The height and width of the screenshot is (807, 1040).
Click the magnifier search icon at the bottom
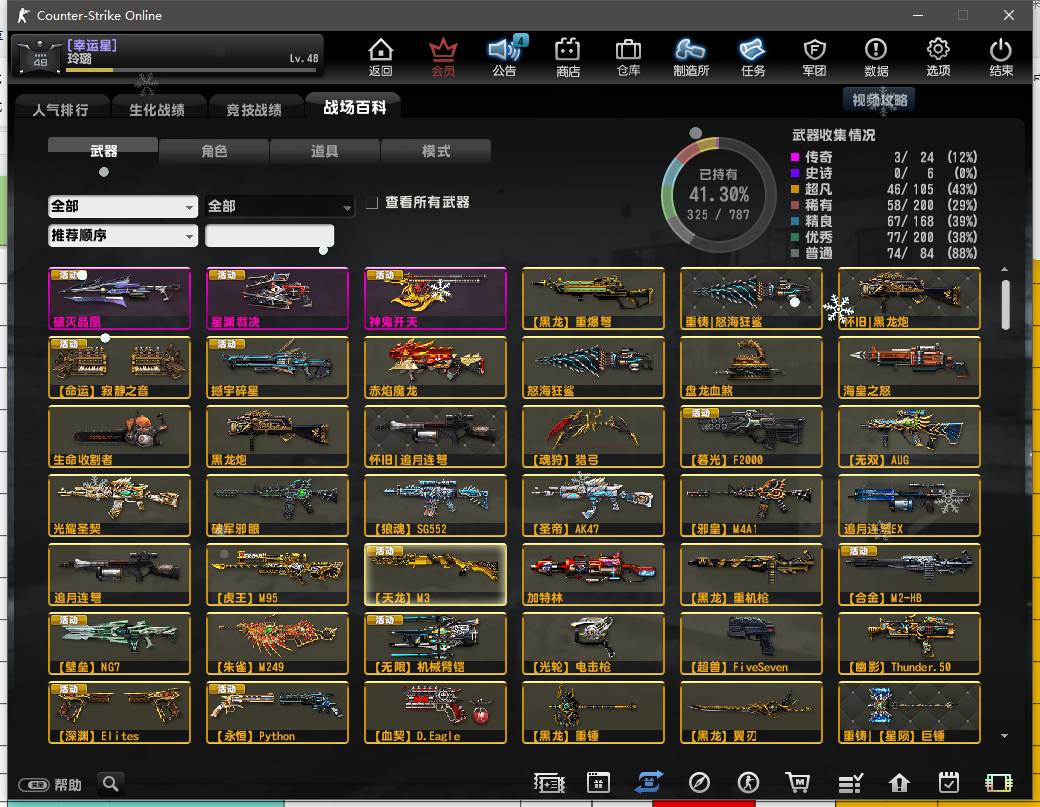coord(111,784)
